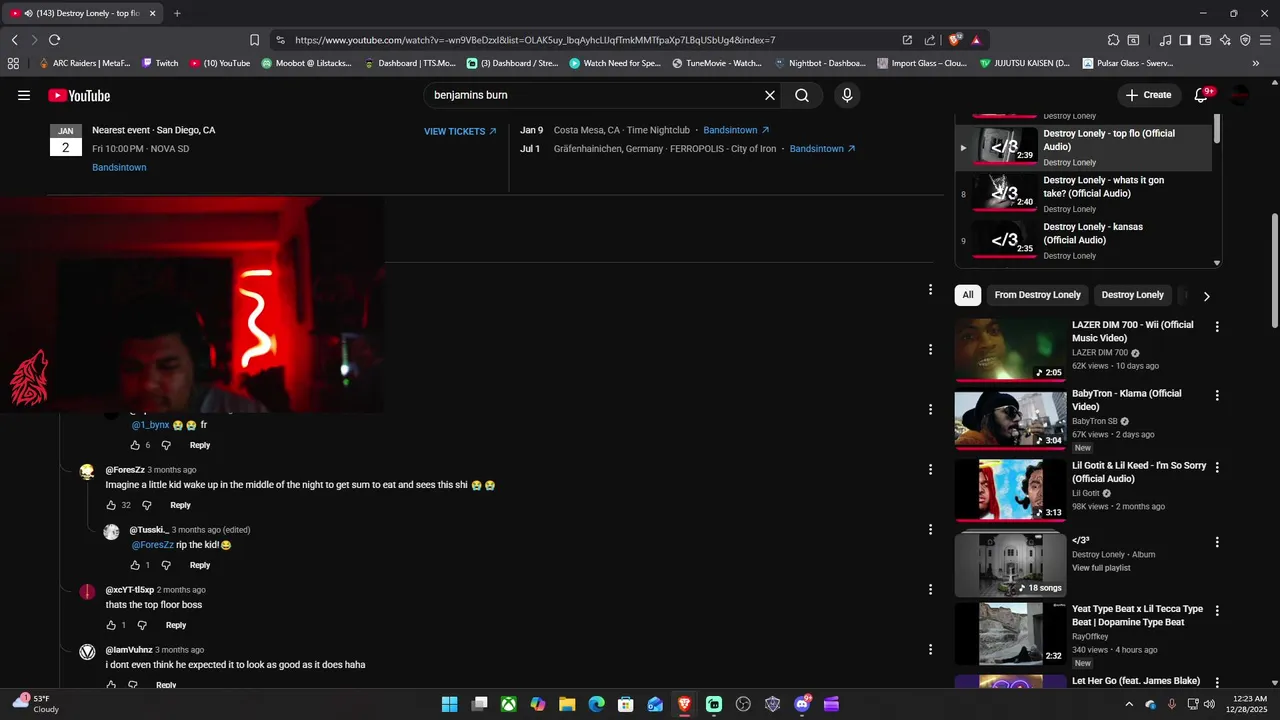This screenshot has height=720, width=1280.
Task: Open options for BabyTron Klama video
Action: pos(1217,395)
